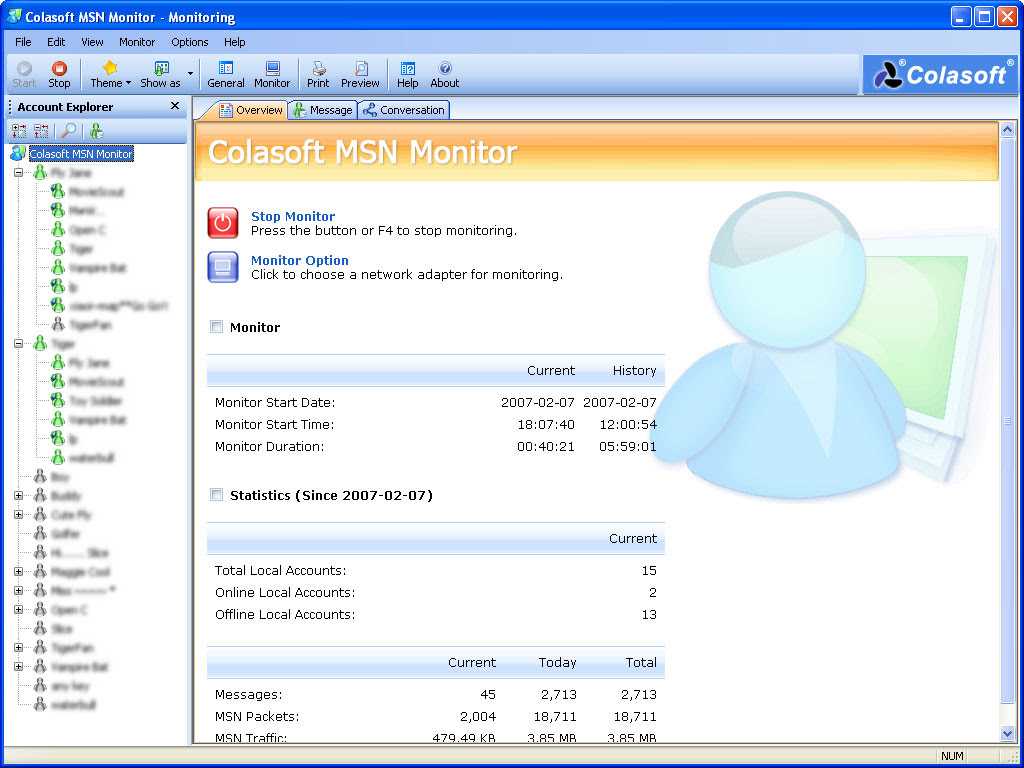Click the red Stop toolbar button

pos(59,74)
